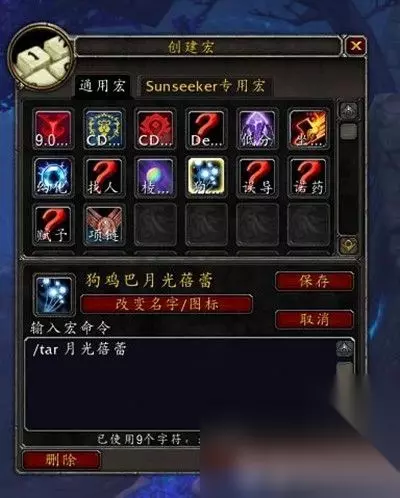
Task: Switch to the 通用宏 tab
Action: 102,86
